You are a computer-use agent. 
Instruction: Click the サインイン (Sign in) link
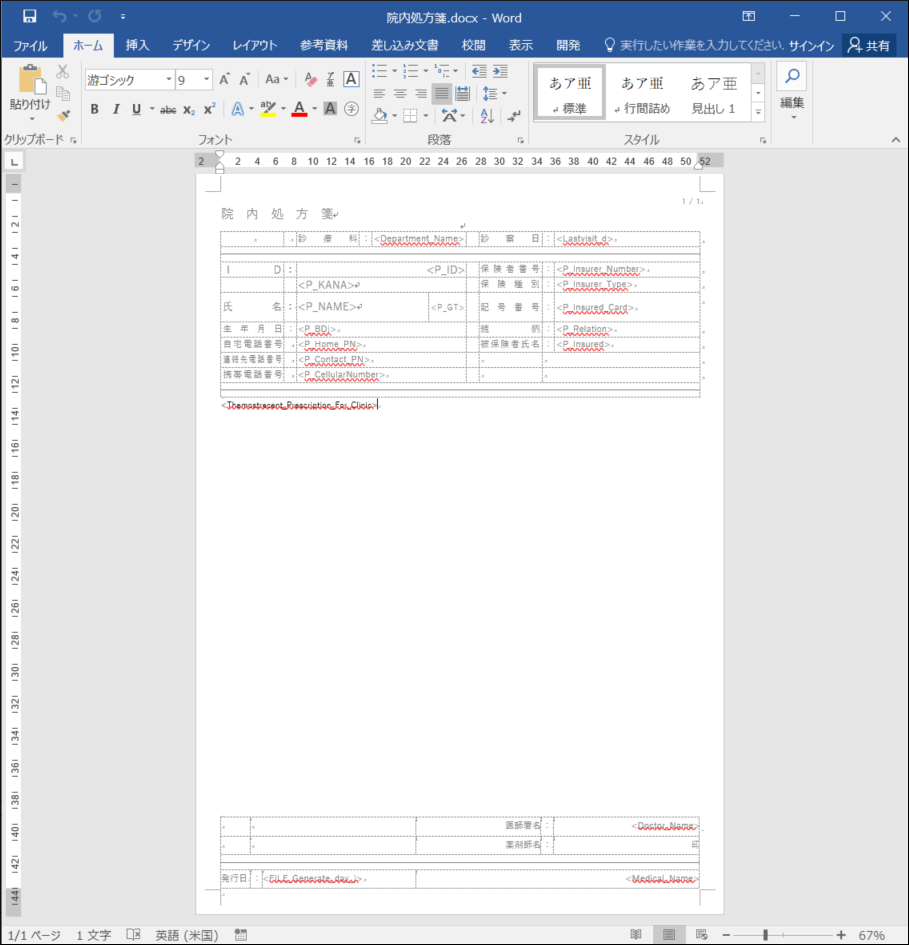[811, 46]
